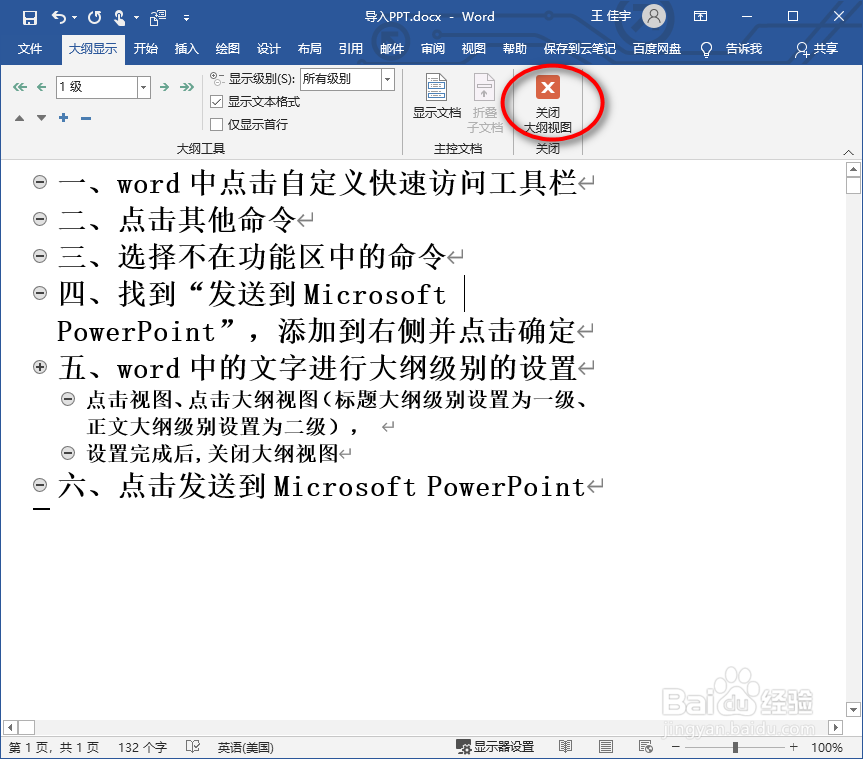Click the vertical scrollbar down arrow
Image resolution: width=863 pixels, height=759 pixels.
853,709
